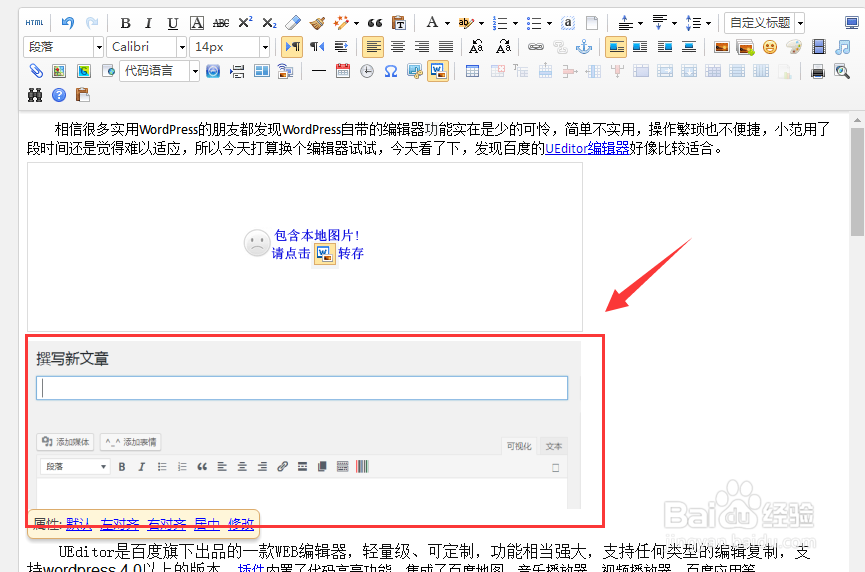Apply subscript formatting
This screenshot has width=865, height=572.
pyautogui.click(x=269, y=23)
